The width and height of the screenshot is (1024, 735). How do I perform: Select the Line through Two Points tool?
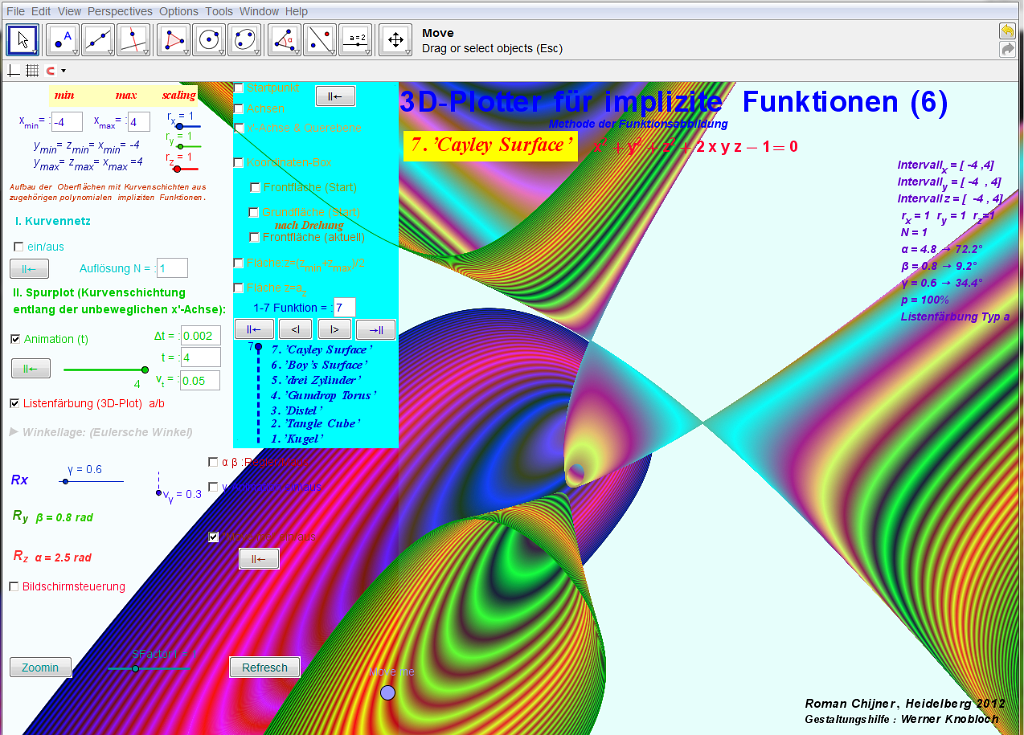coord(98,39)
